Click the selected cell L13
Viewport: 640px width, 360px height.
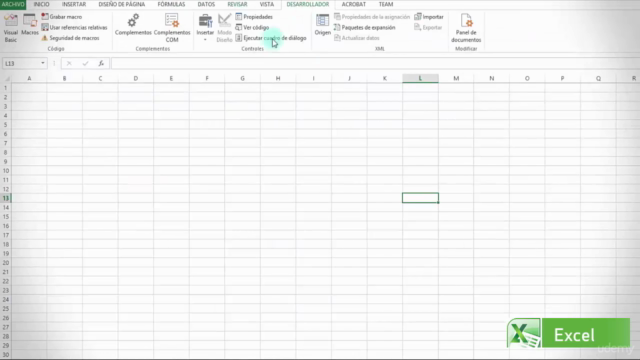point(420,198)
